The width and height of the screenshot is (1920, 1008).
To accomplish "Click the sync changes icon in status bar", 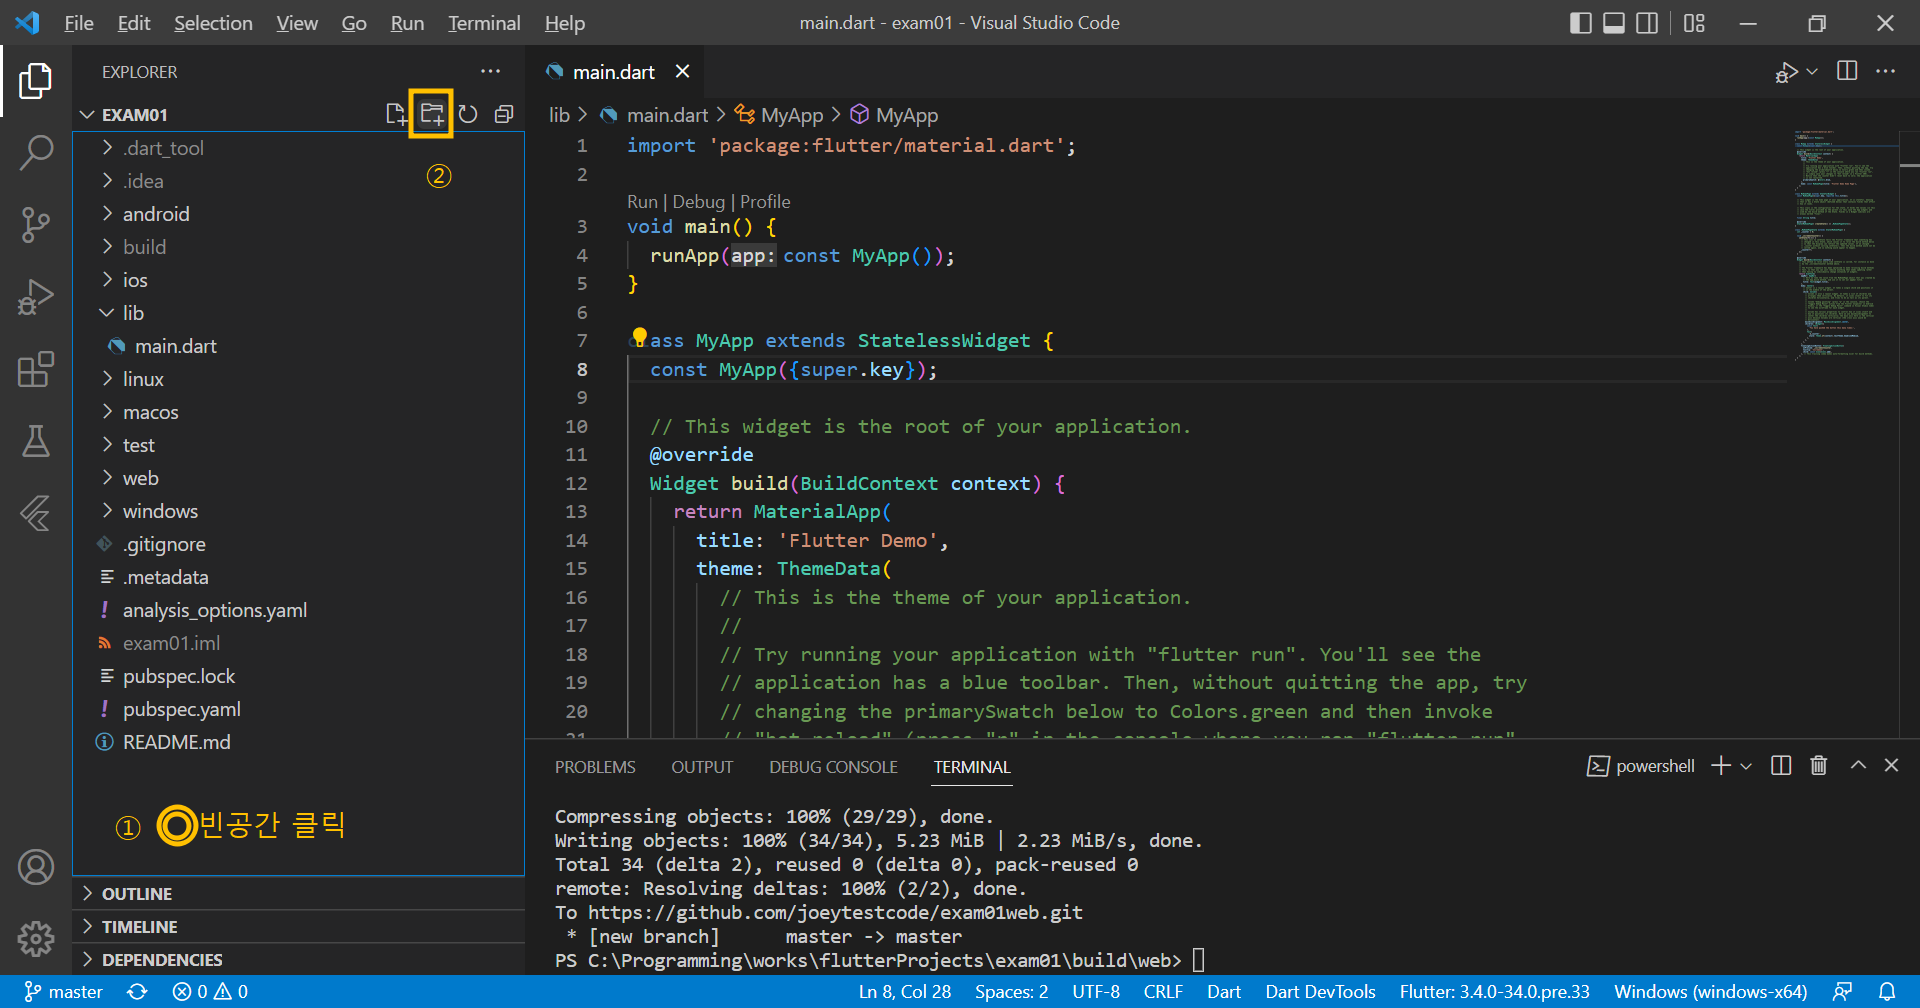I will point(137,992).
